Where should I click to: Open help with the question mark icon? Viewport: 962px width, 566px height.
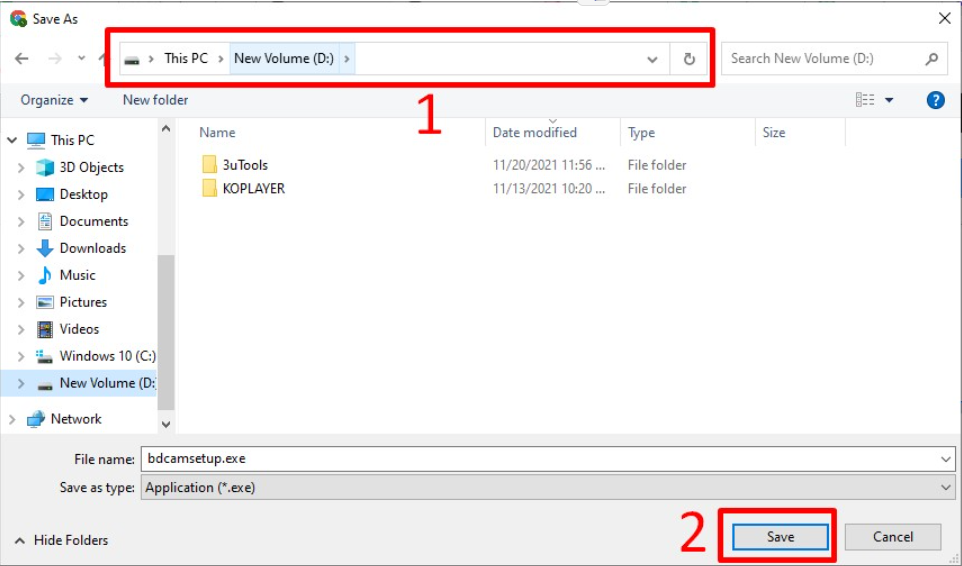coord(935,100)
